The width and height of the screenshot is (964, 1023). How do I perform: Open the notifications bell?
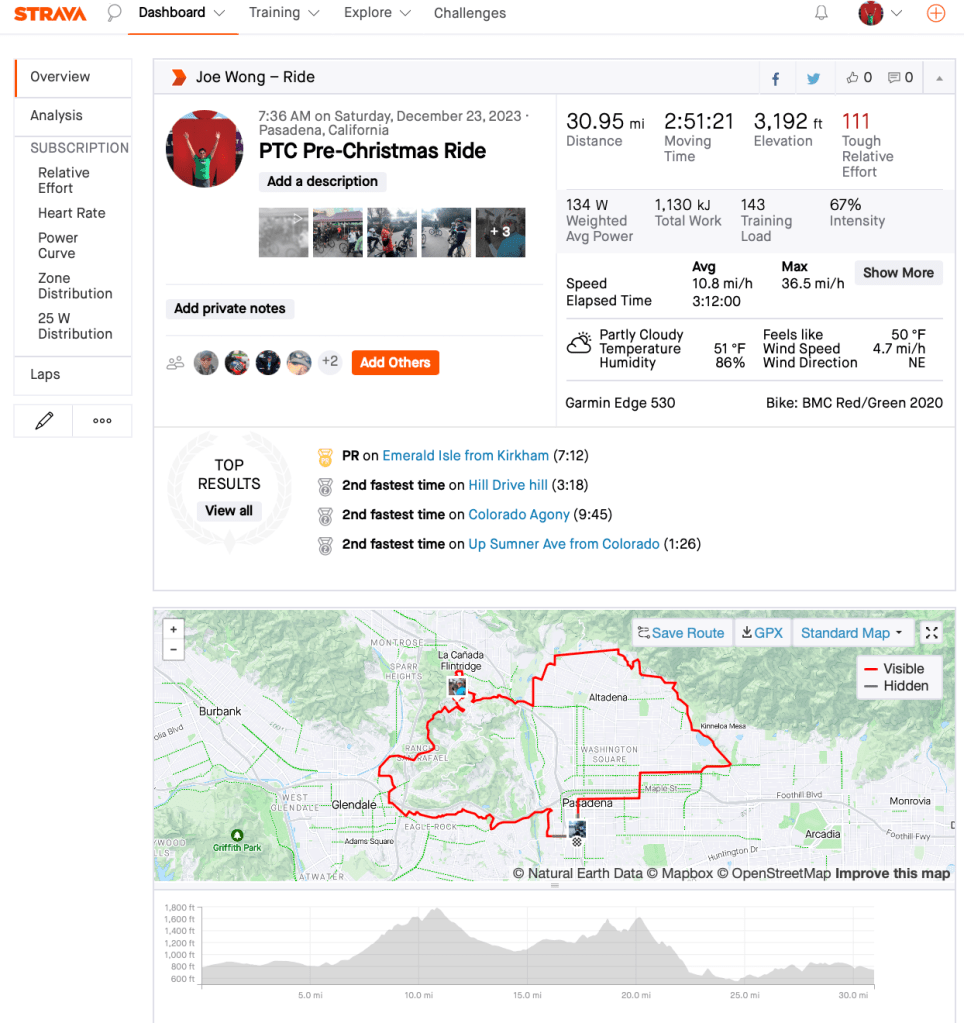[822, 13]
